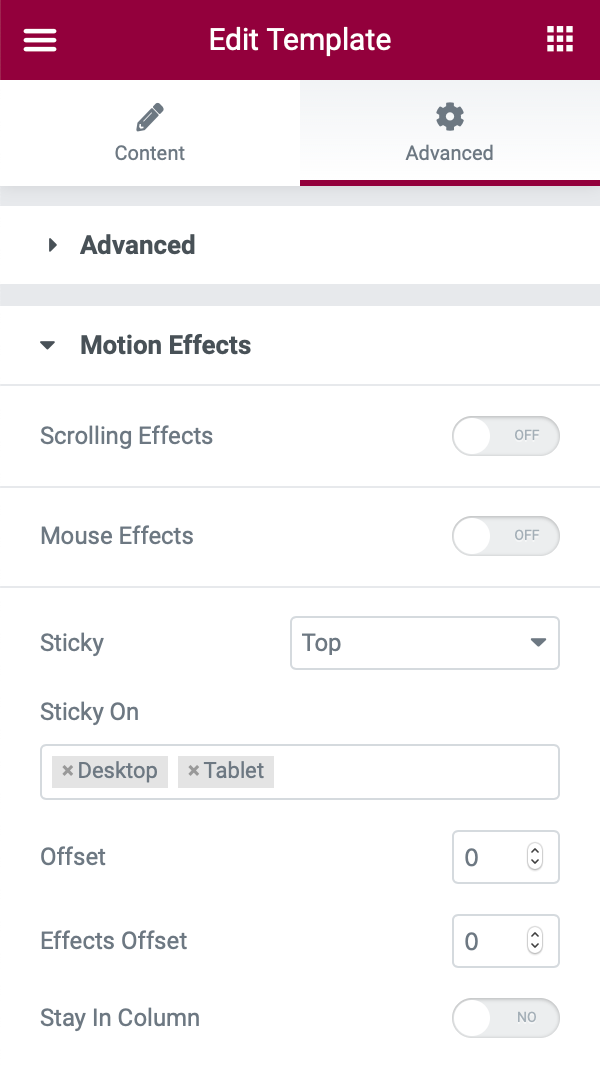Click the gear icon for Advanced
Screen dimensions: 600x1068
click(x=449, y=118)
